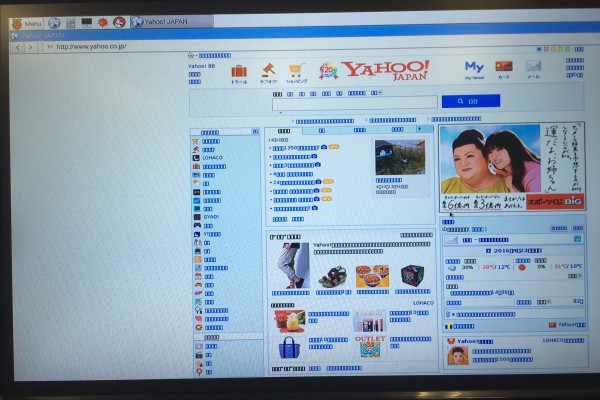Click the suitcase travel icon in sidebar
Image resolution: width=600 pixels, height=400 pixels.
196,167
